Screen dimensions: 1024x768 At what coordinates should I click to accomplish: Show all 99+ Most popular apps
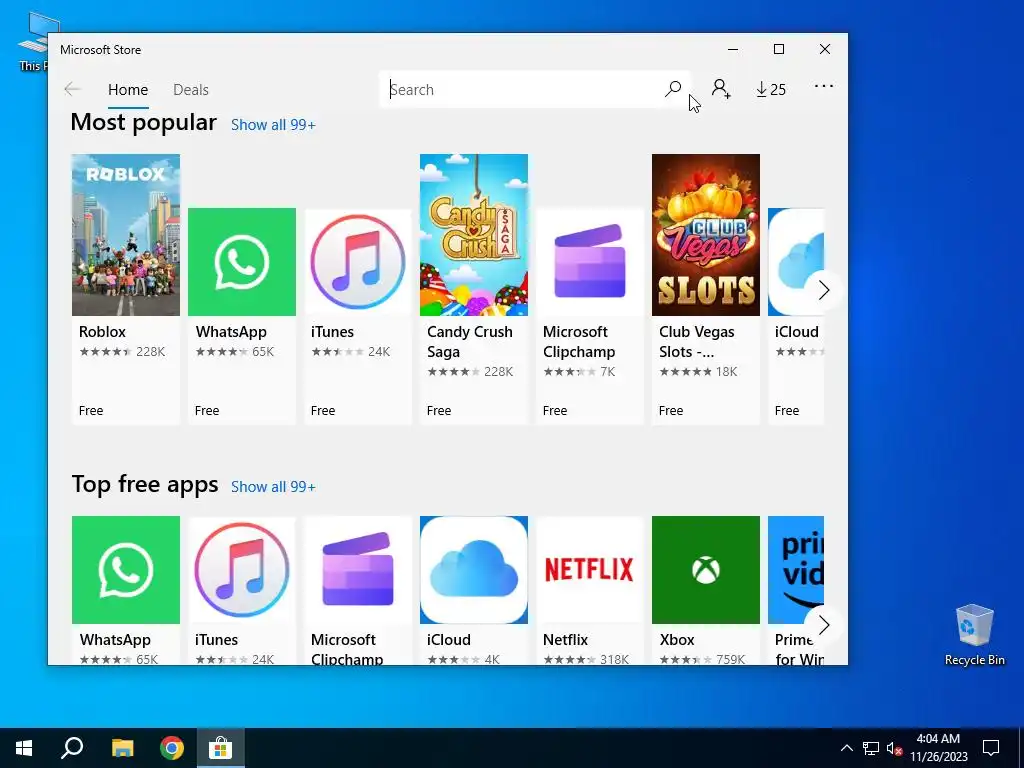point(273,125)
